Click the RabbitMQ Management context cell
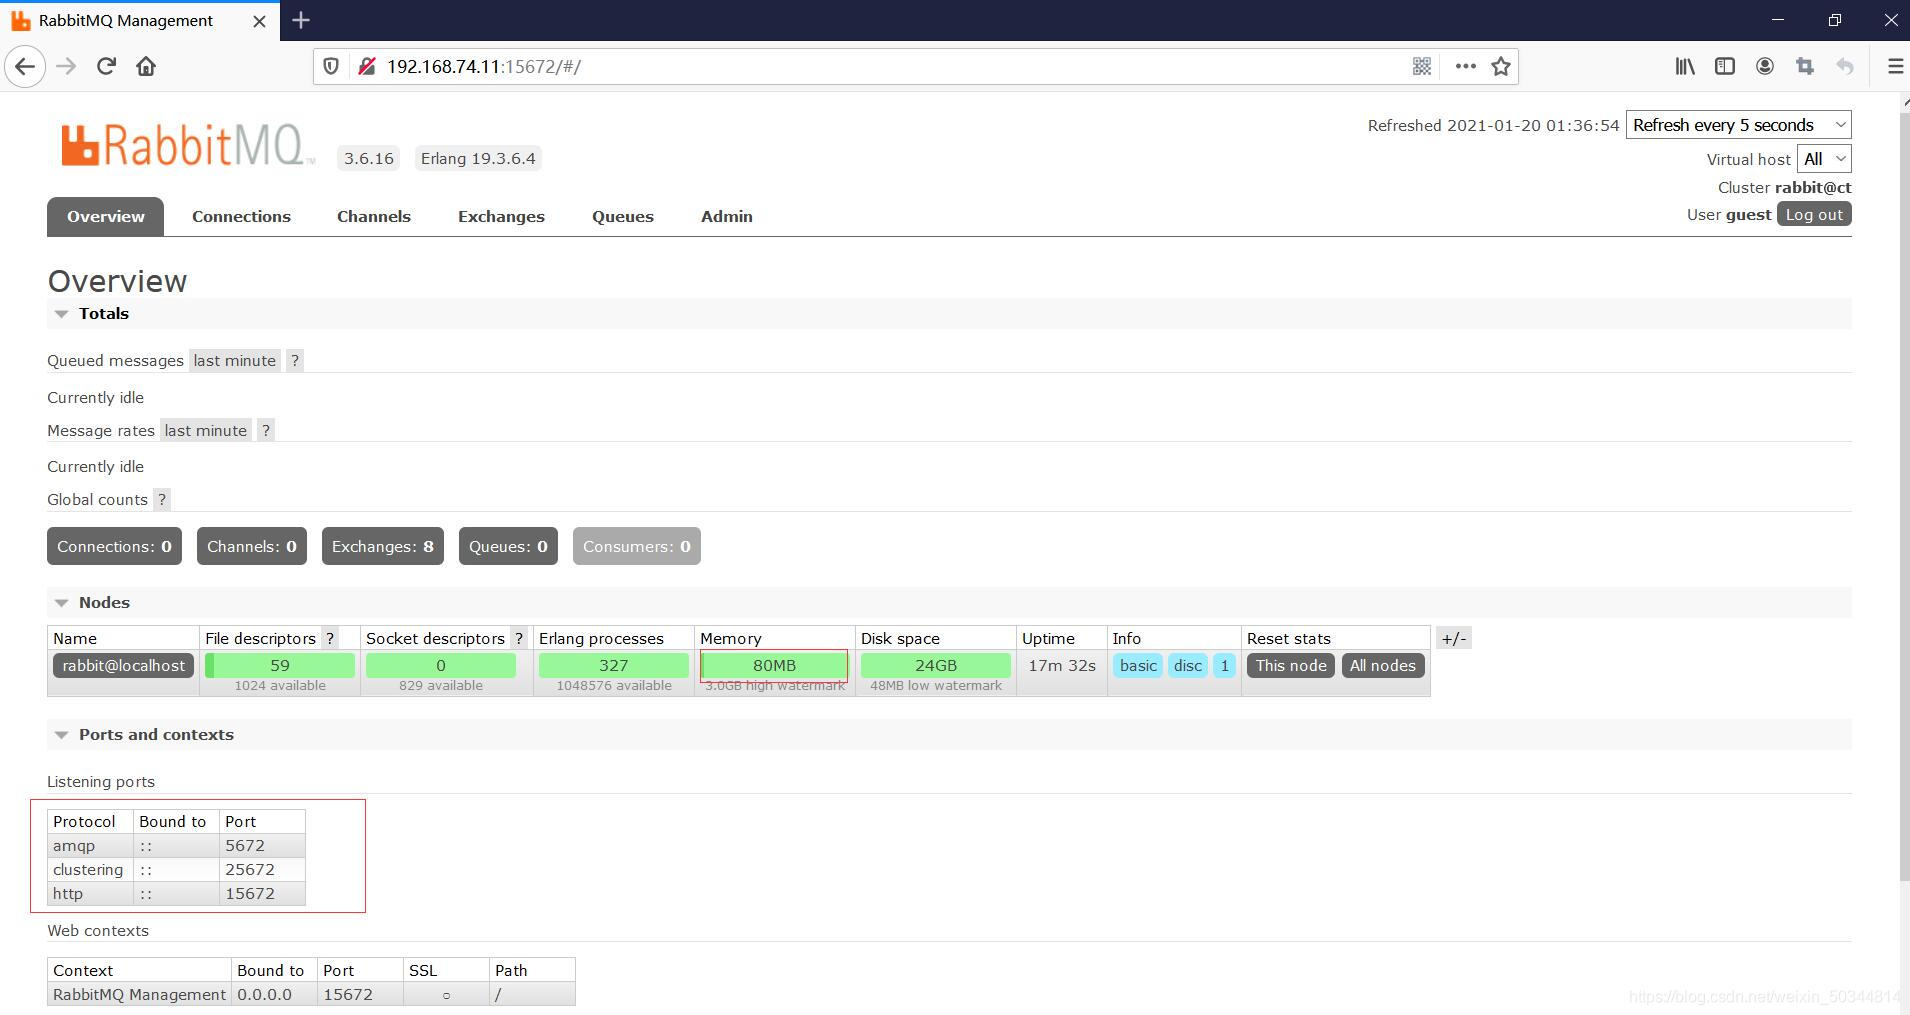1910x1015 pixels. tap(139, 995)
